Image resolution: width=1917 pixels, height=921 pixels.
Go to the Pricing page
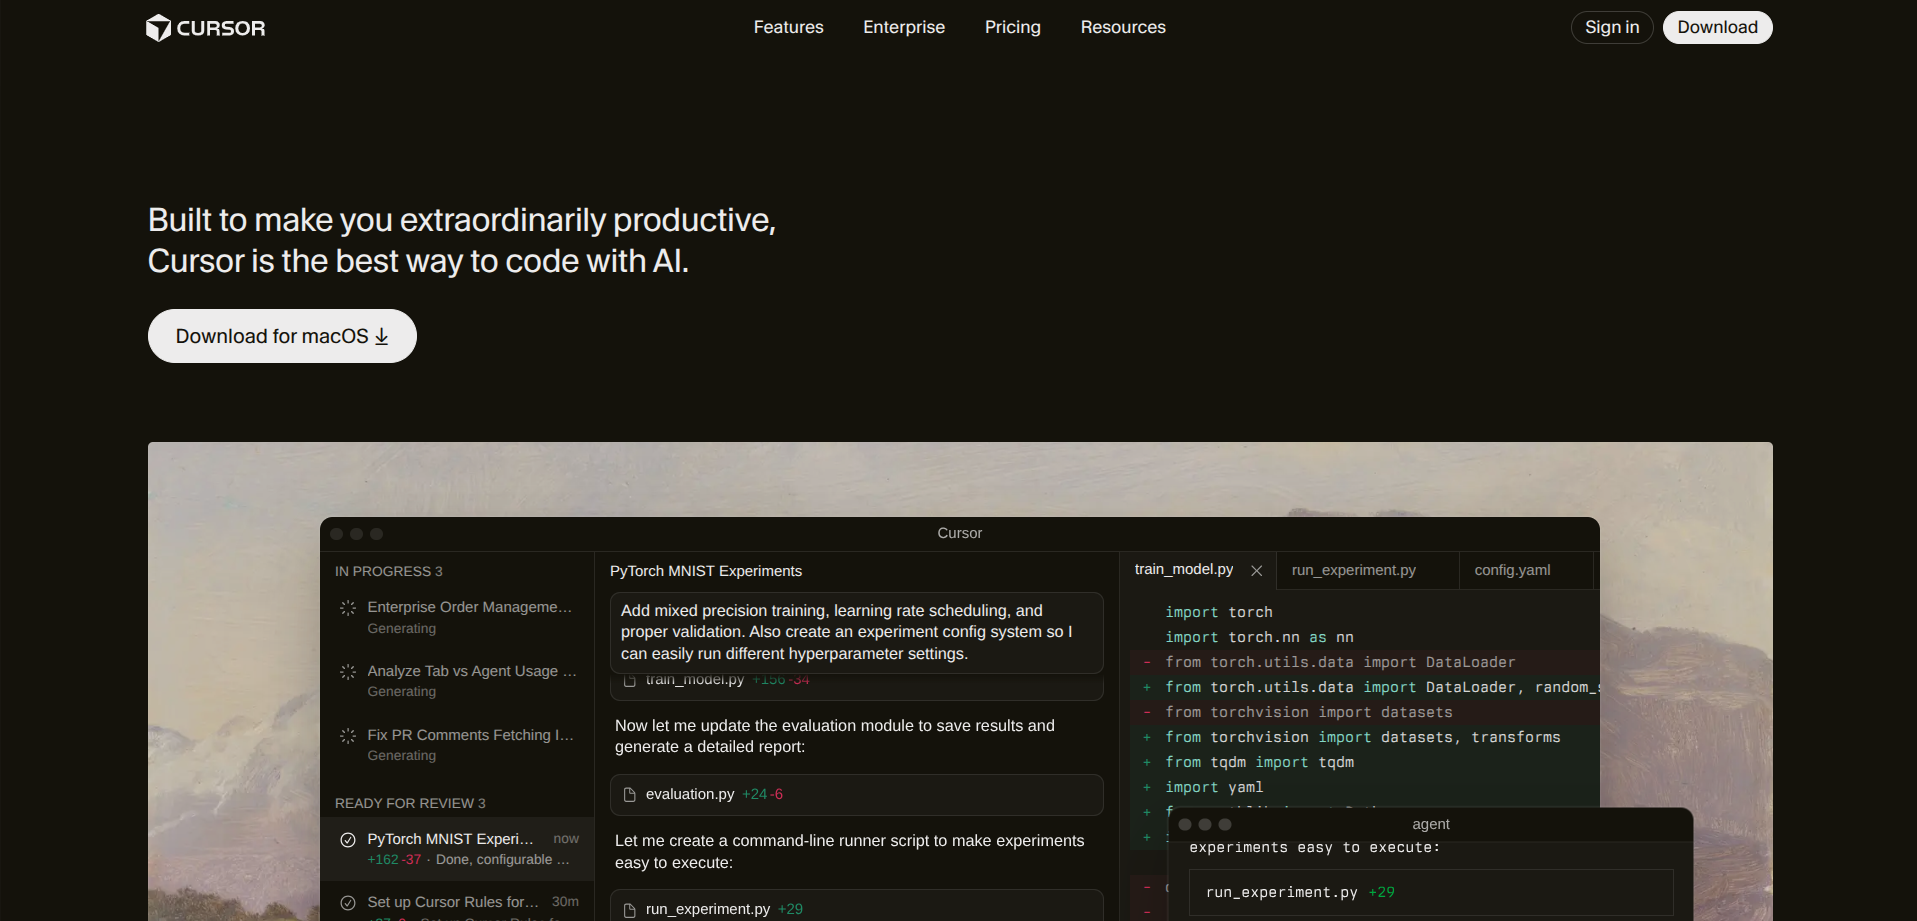click(1012, 27)
